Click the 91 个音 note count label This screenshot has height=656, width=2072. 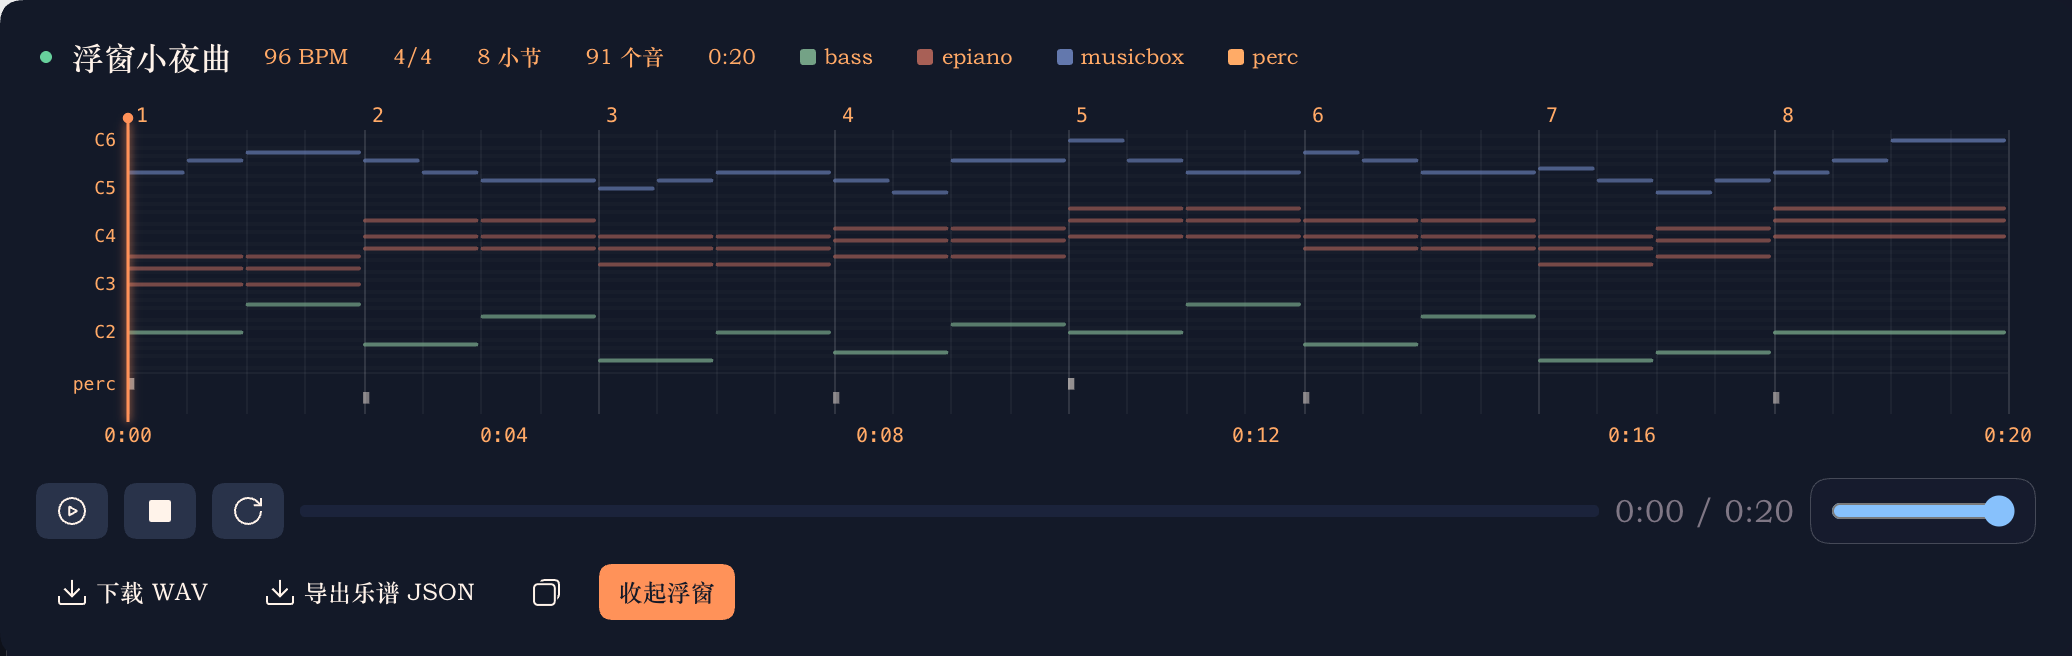point(625,57)
